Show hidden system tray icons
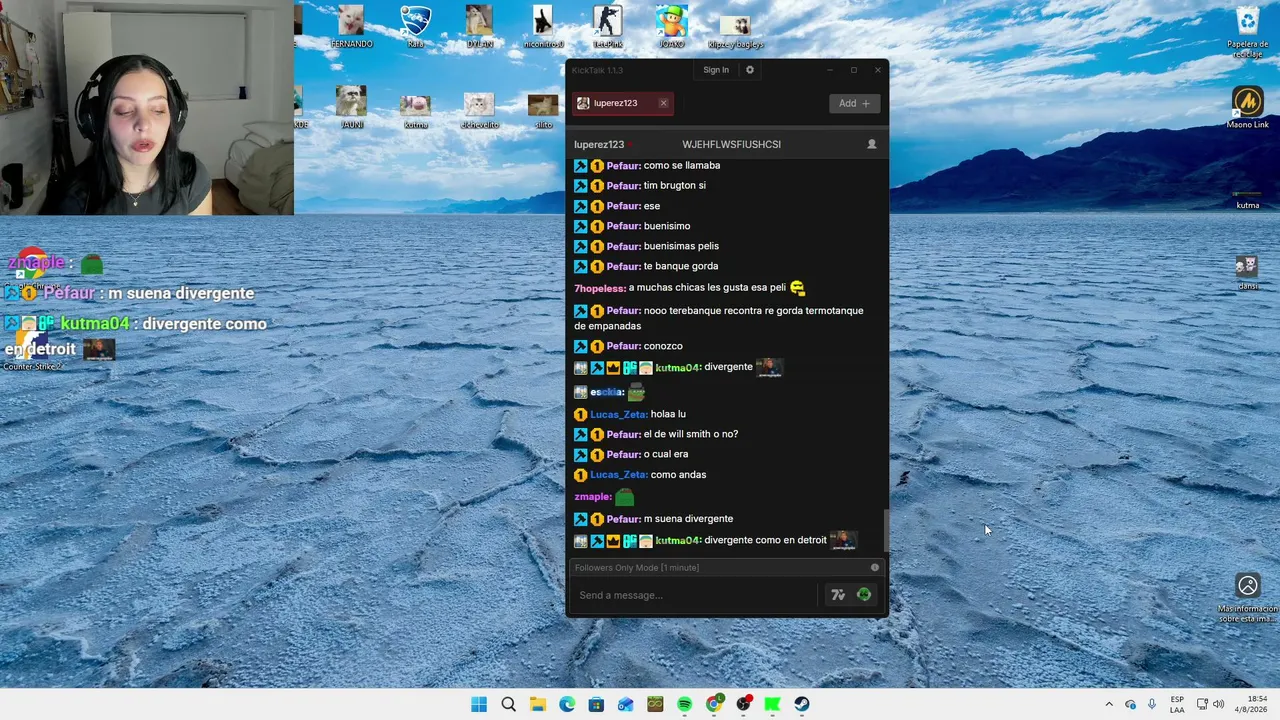This screenshot has height=720, width=1280. pos(1108,704)
